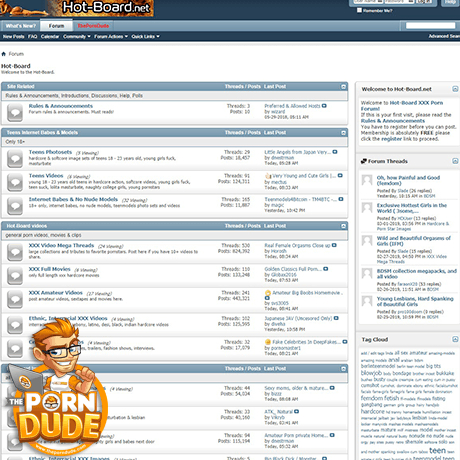Expand the Quick Links dropdown
460x460 pixels.
145,36
